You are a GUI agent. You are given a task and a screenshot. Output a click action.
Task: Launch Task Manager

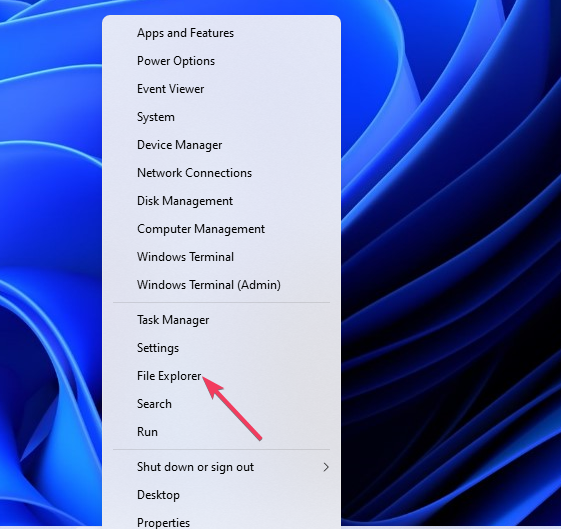tap(173, 320)
